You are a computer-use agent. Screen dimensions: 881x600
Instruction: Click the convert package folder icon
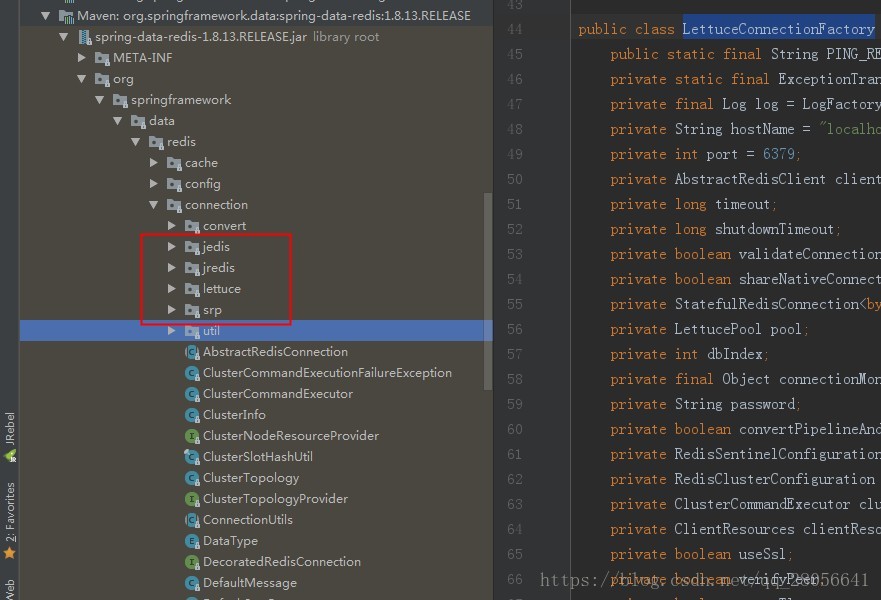192,226
